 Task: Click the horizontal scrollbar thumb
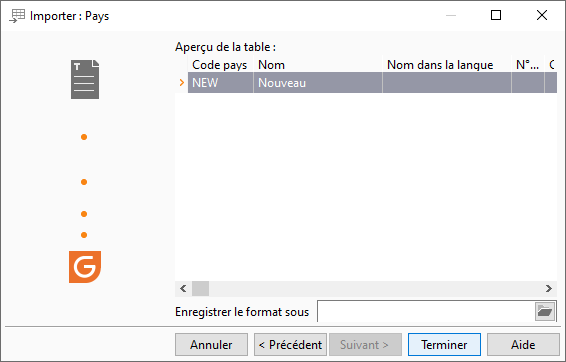(200, 288)
